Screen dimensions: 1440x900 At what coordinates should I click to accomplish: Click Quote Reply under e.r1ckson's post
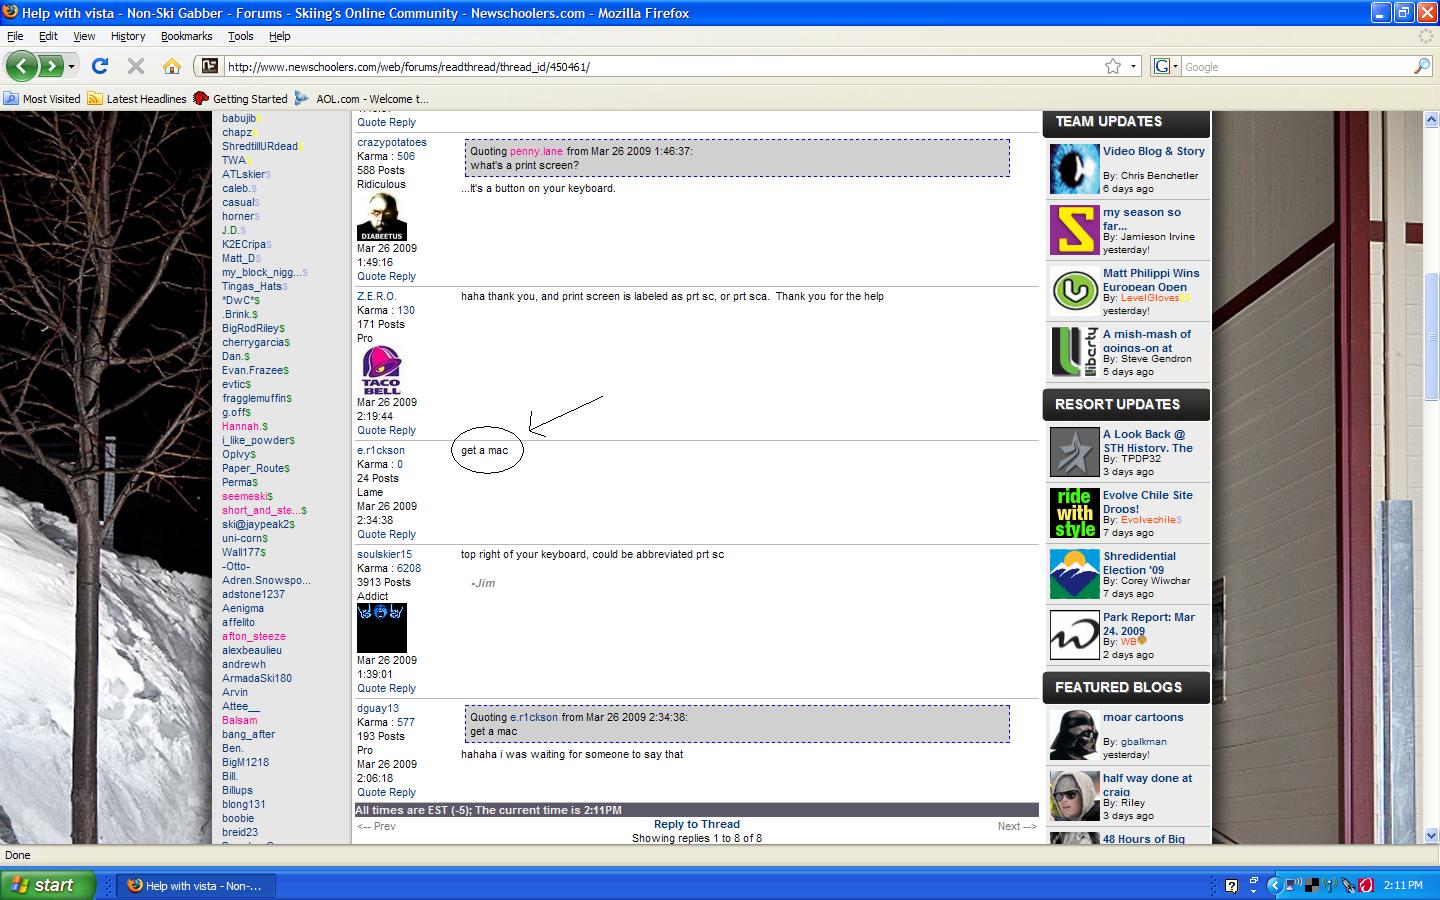click(386, 534)
